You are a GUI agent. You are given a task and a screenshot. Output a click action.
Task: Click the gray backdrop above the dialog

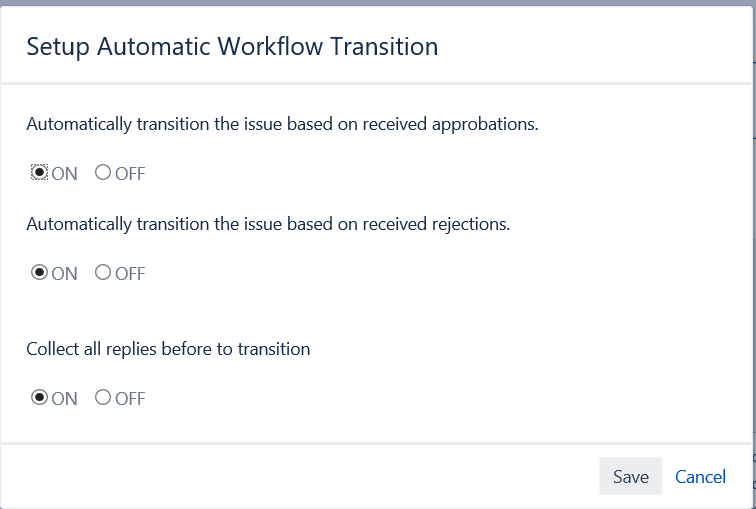click(x=378, y=3)
